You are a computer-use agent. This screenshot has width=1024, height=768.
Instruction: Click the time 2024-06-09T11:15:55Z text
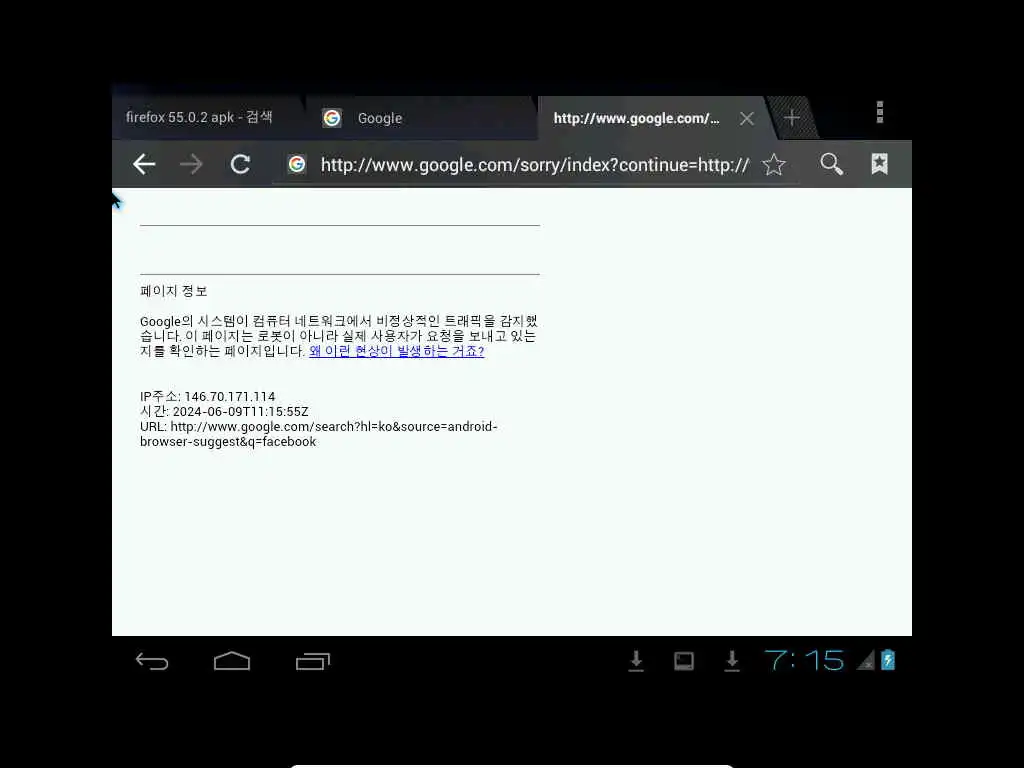click(x=240, y=411)
